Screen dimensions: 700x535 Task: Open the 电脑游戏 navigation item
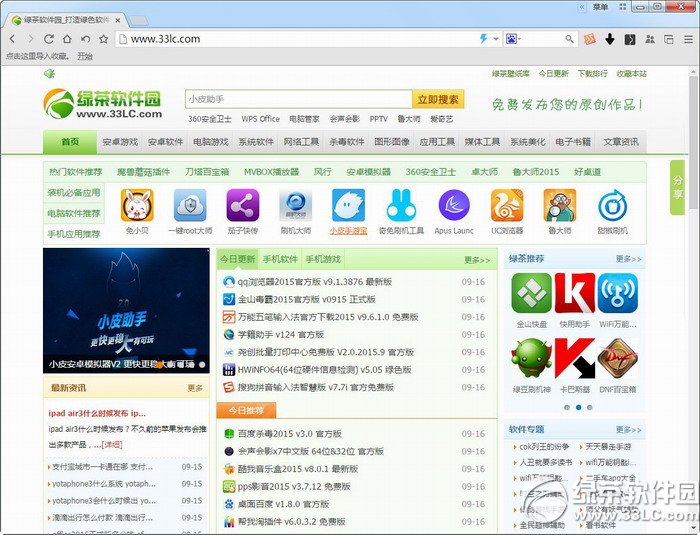tap(211, 142)
